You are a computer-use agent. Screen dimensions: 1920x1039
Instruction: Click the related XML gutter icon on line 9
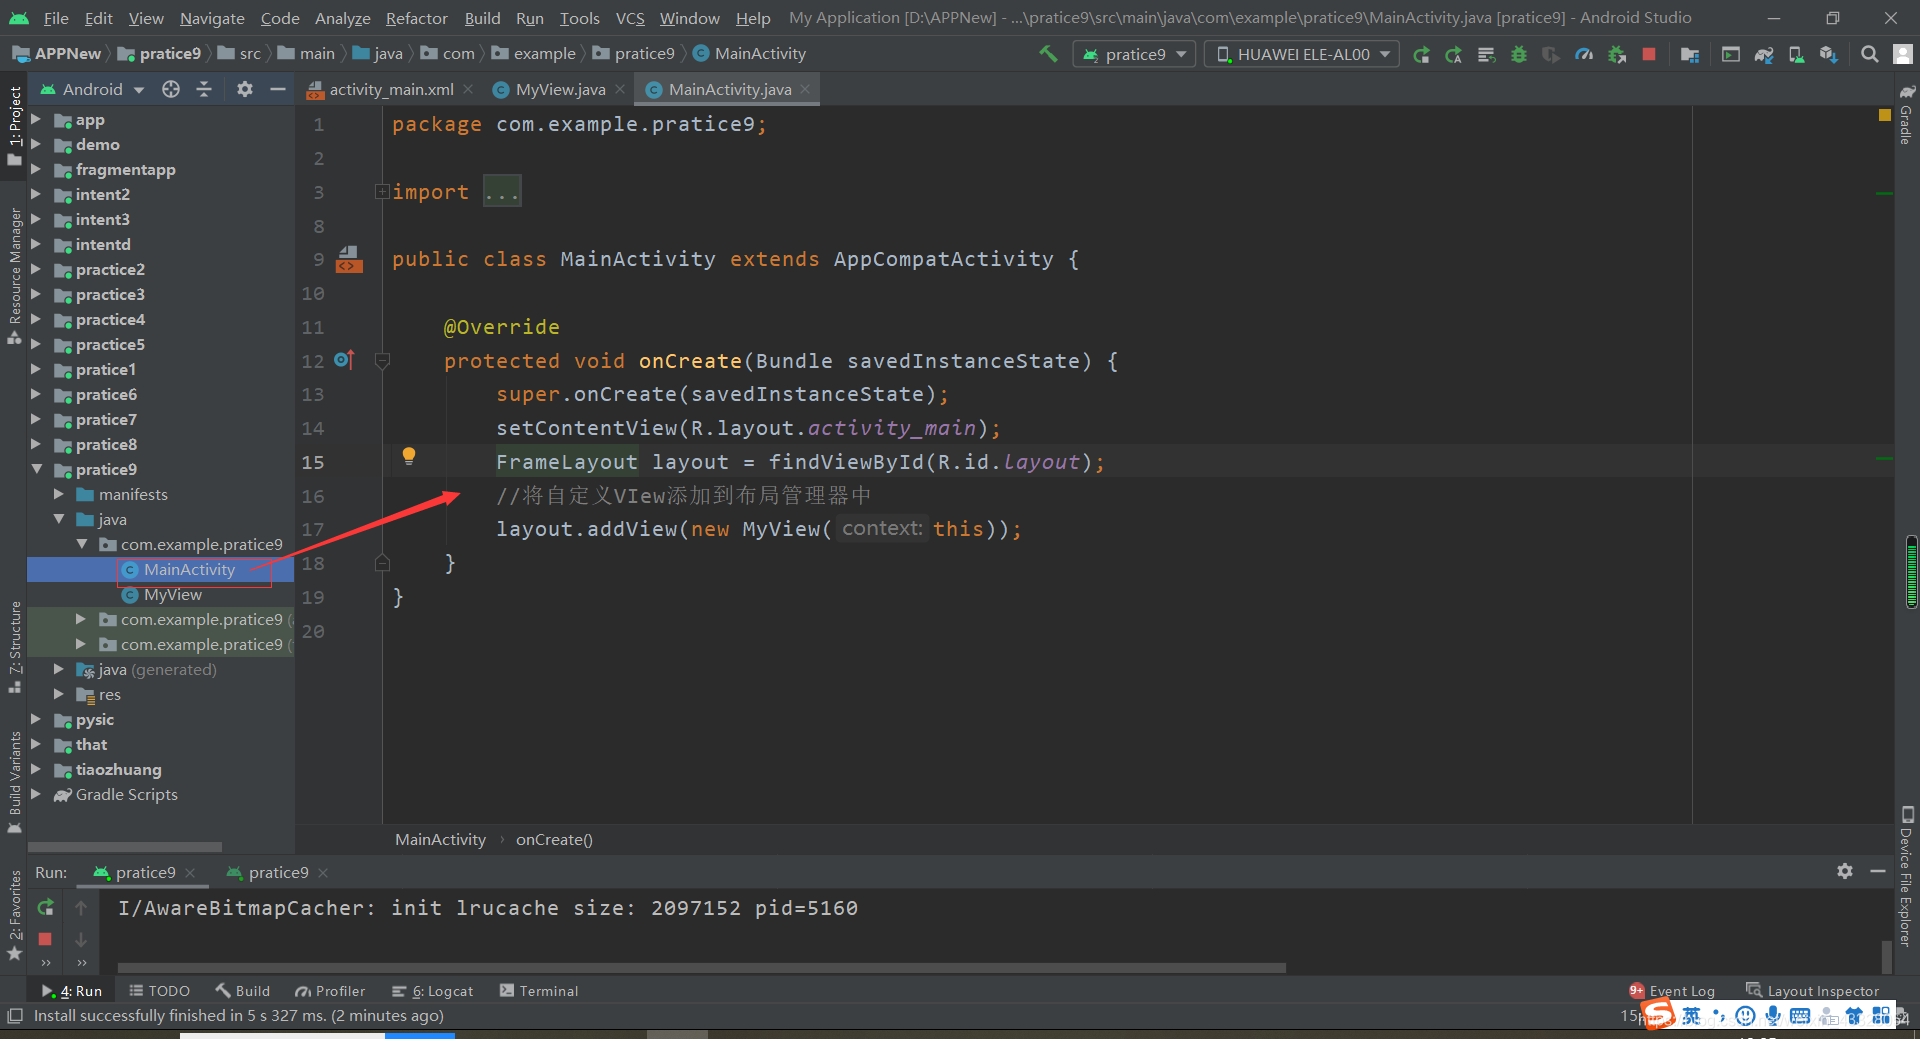[x=349, y=259]
